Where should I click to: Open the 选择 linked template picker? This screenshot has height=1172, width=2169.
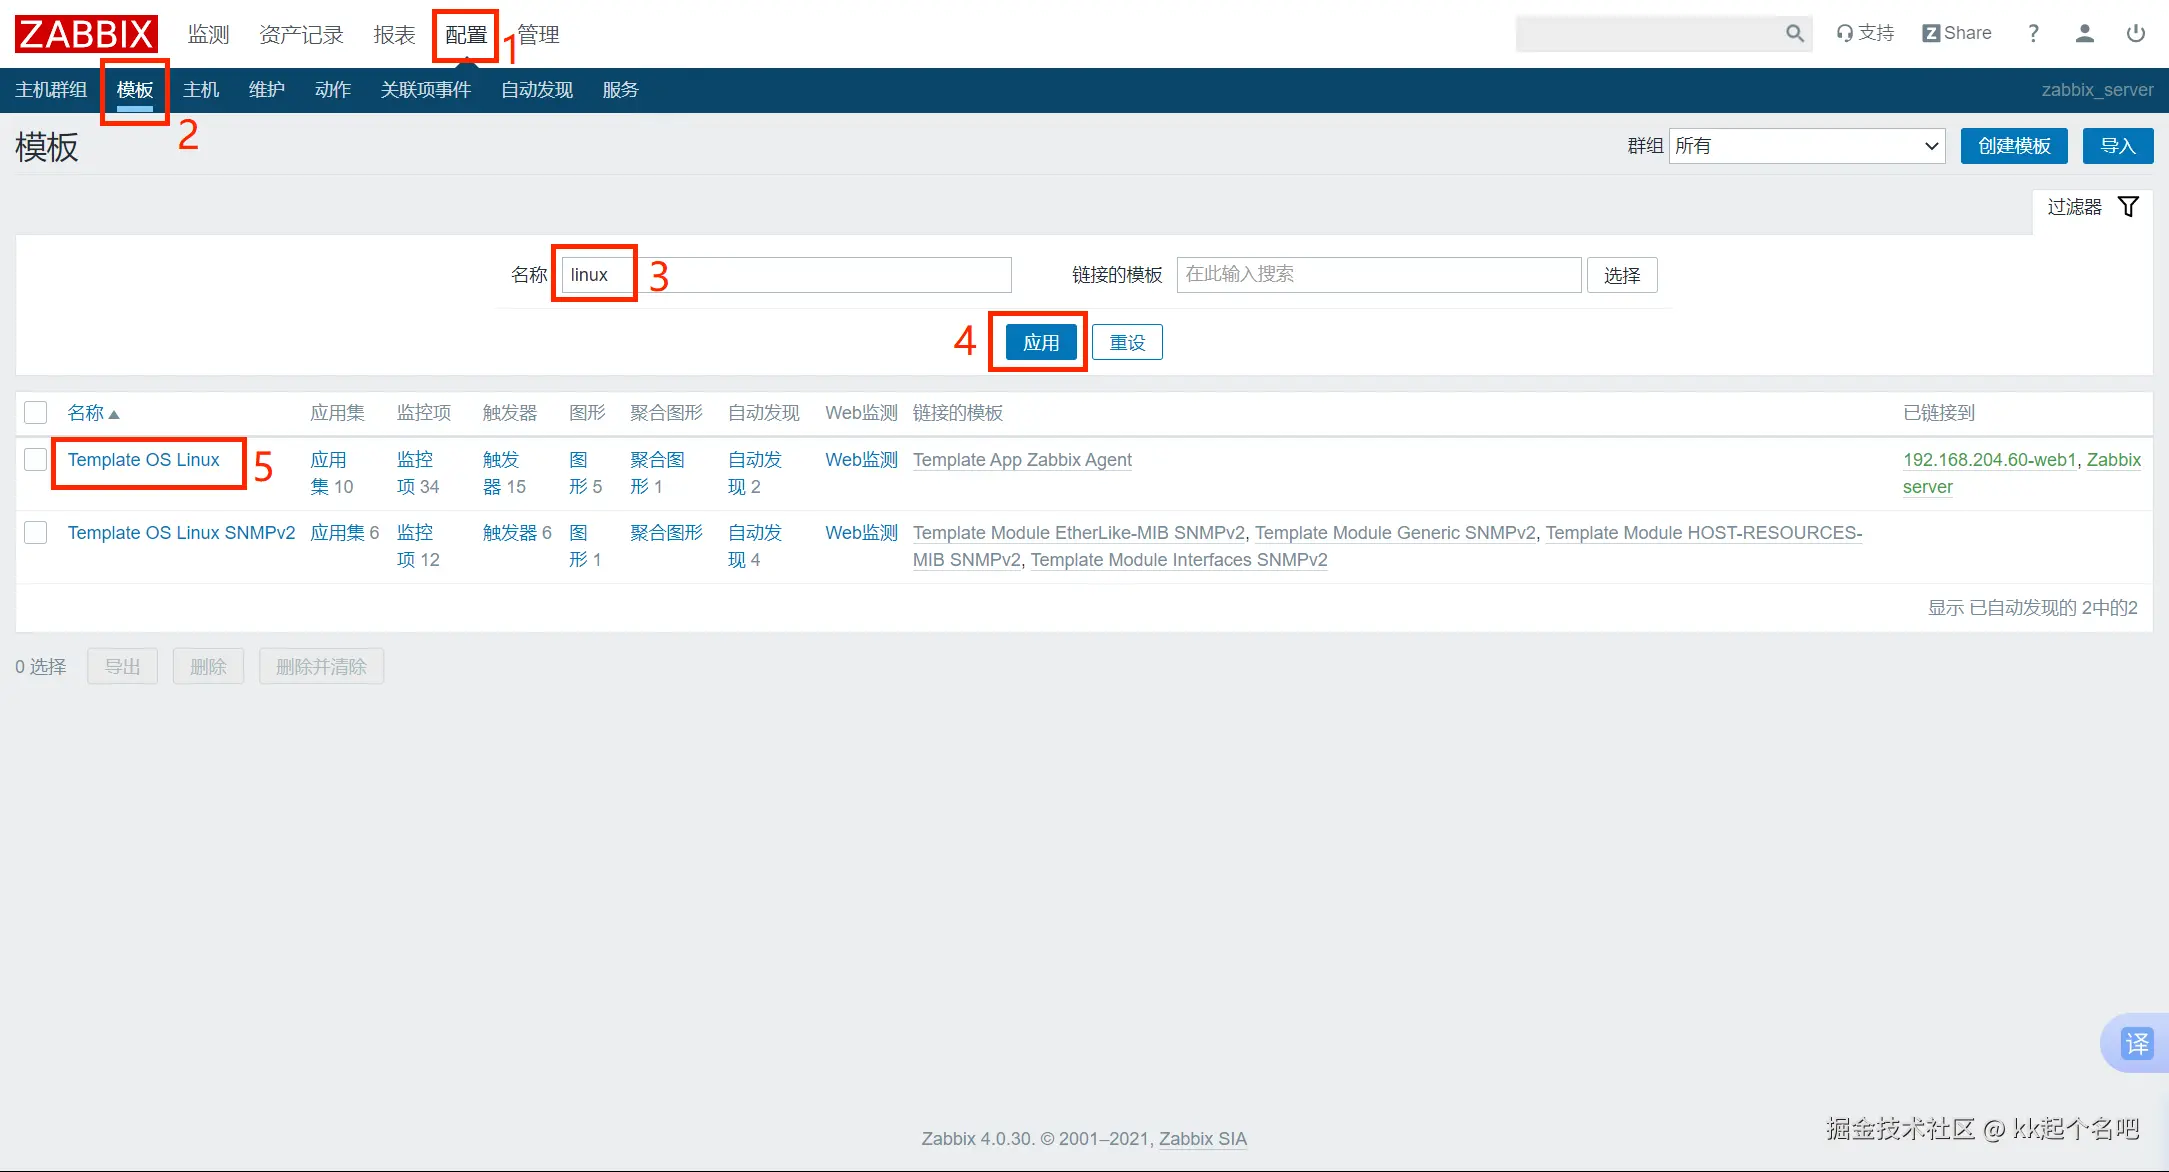pos(1621,275)
